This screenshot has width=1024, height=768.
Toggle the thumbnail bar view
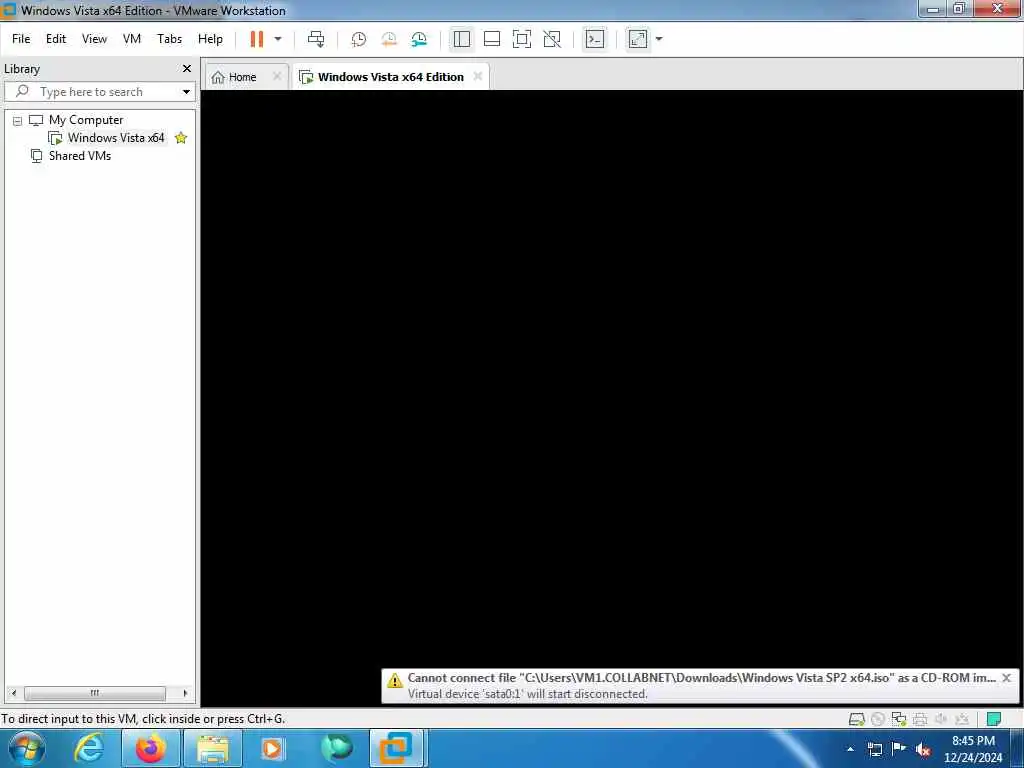[x=492, y=39]
